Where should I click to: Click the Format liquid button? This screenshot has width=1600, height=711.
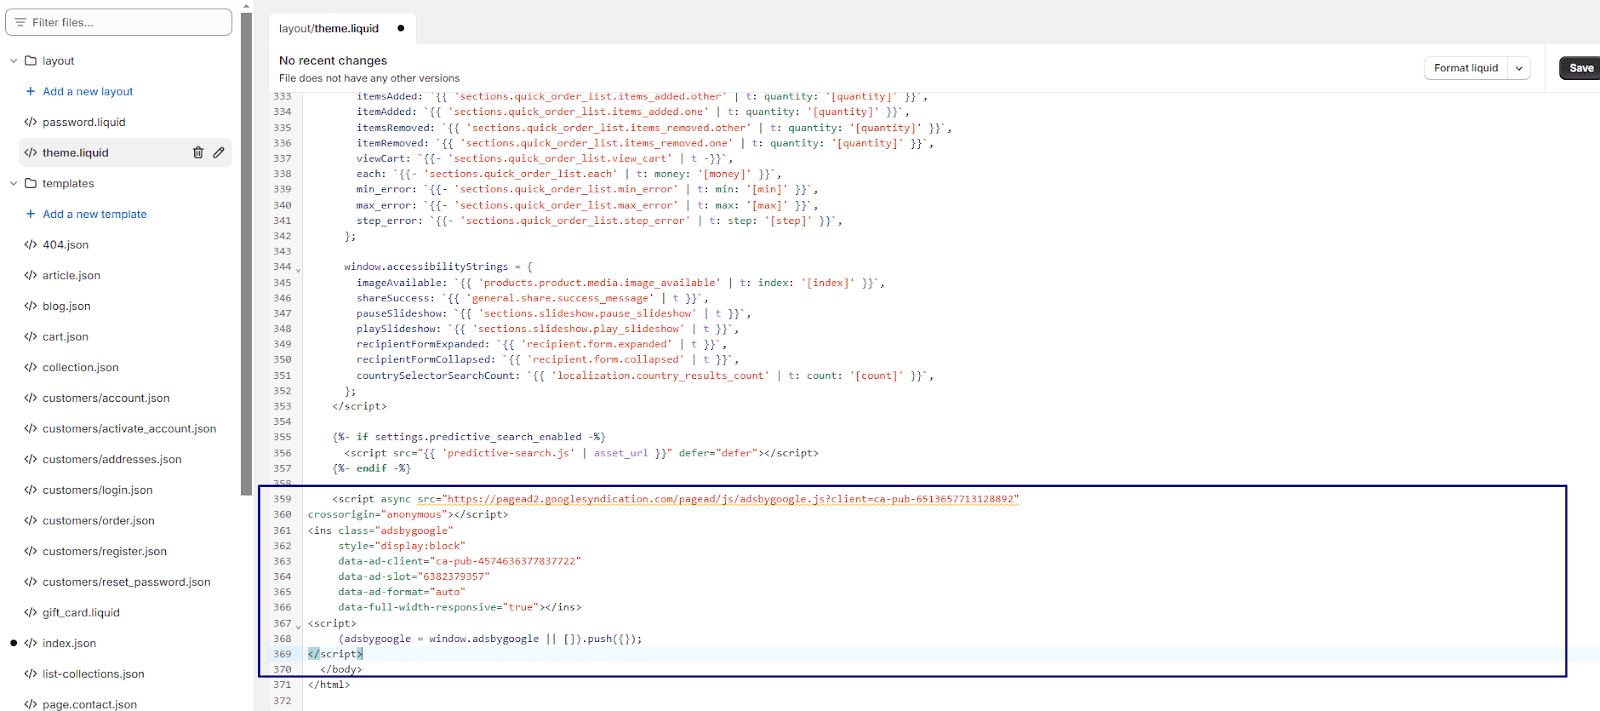pos(1466,68)
